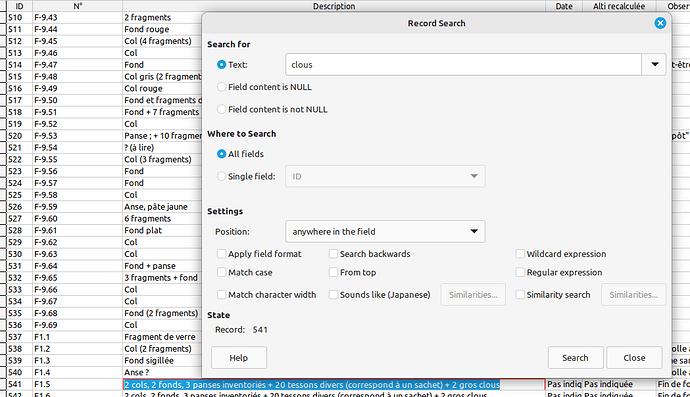The height and width of the screenshot is (397, 690).
Task: Click ID cell '520'
Action: click(19, 136)
